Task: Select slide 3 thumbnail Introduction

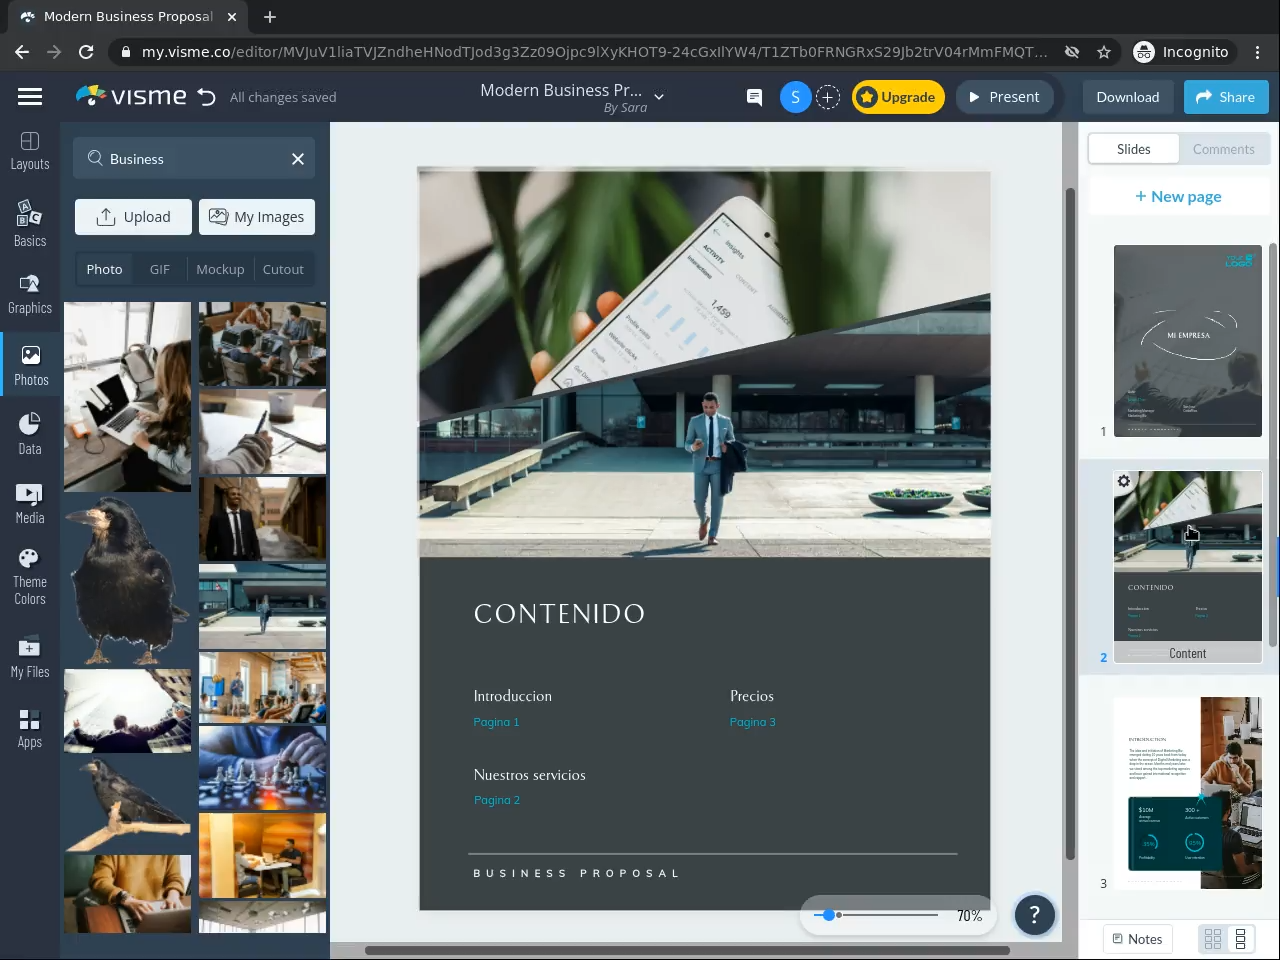Action: point(1188,793)
